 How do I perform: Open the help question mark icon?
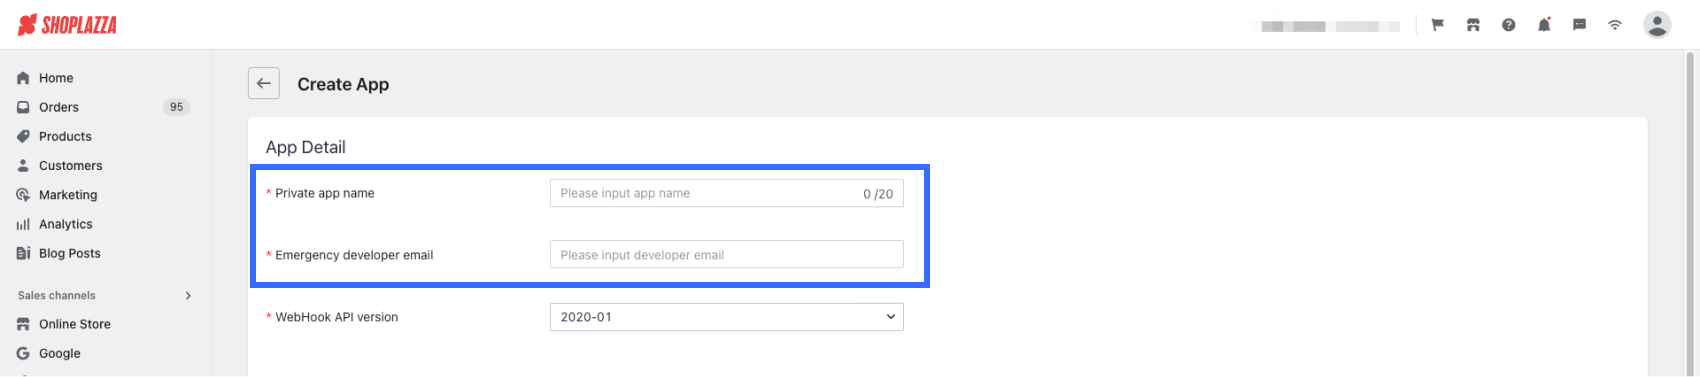tap(1508, 25)
